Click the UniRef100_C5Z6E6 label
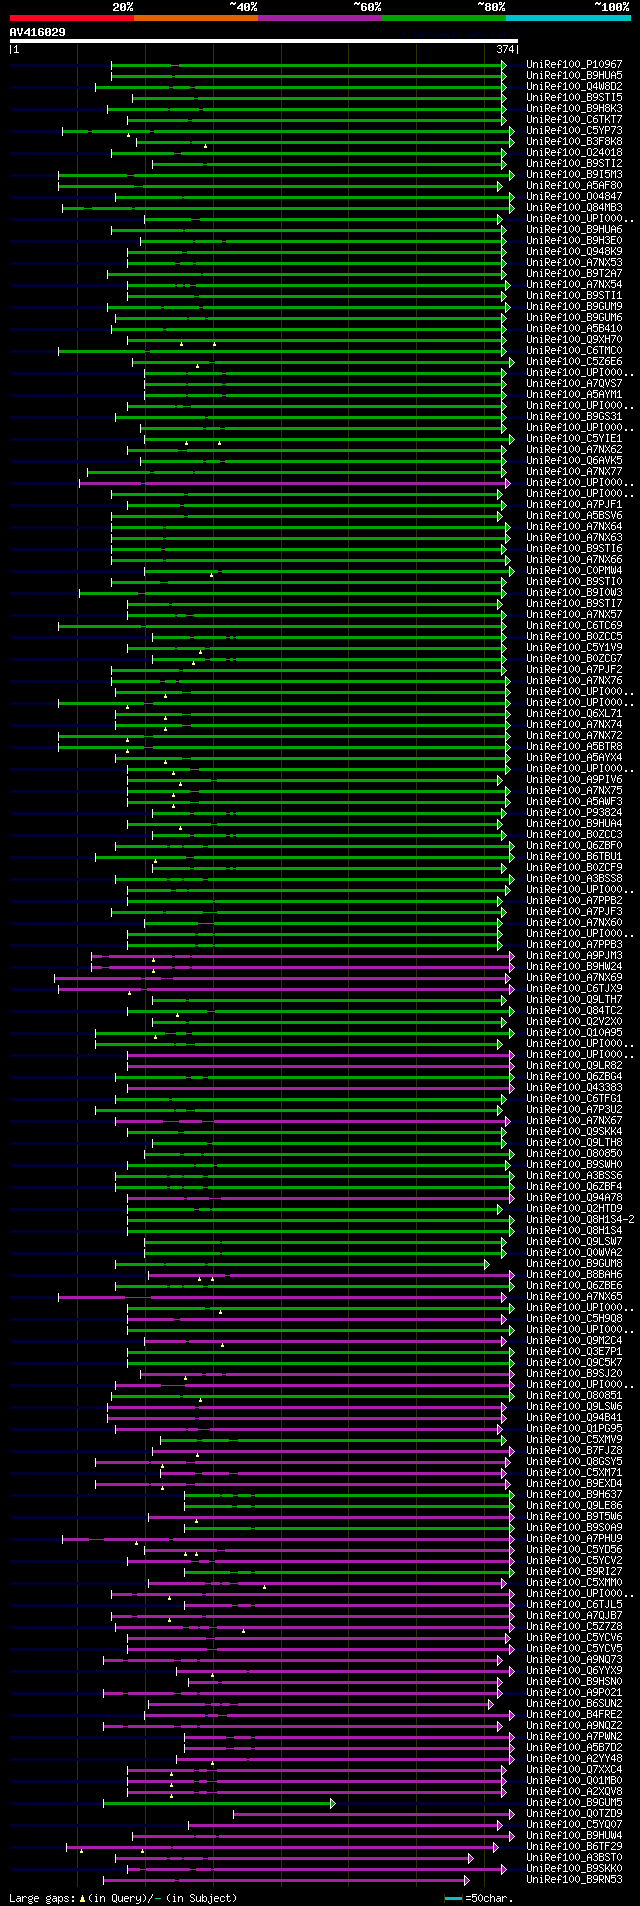 pyautogui.click(x=574, y=361)
